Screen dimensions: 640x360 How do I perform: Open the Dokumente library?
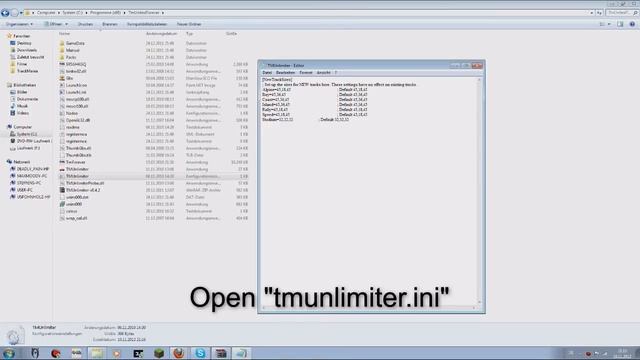coord(27,99)
